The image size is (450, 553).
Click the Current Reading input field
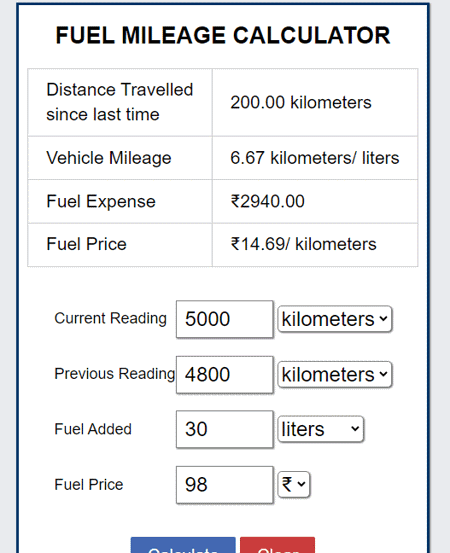(x=225, y=319)
